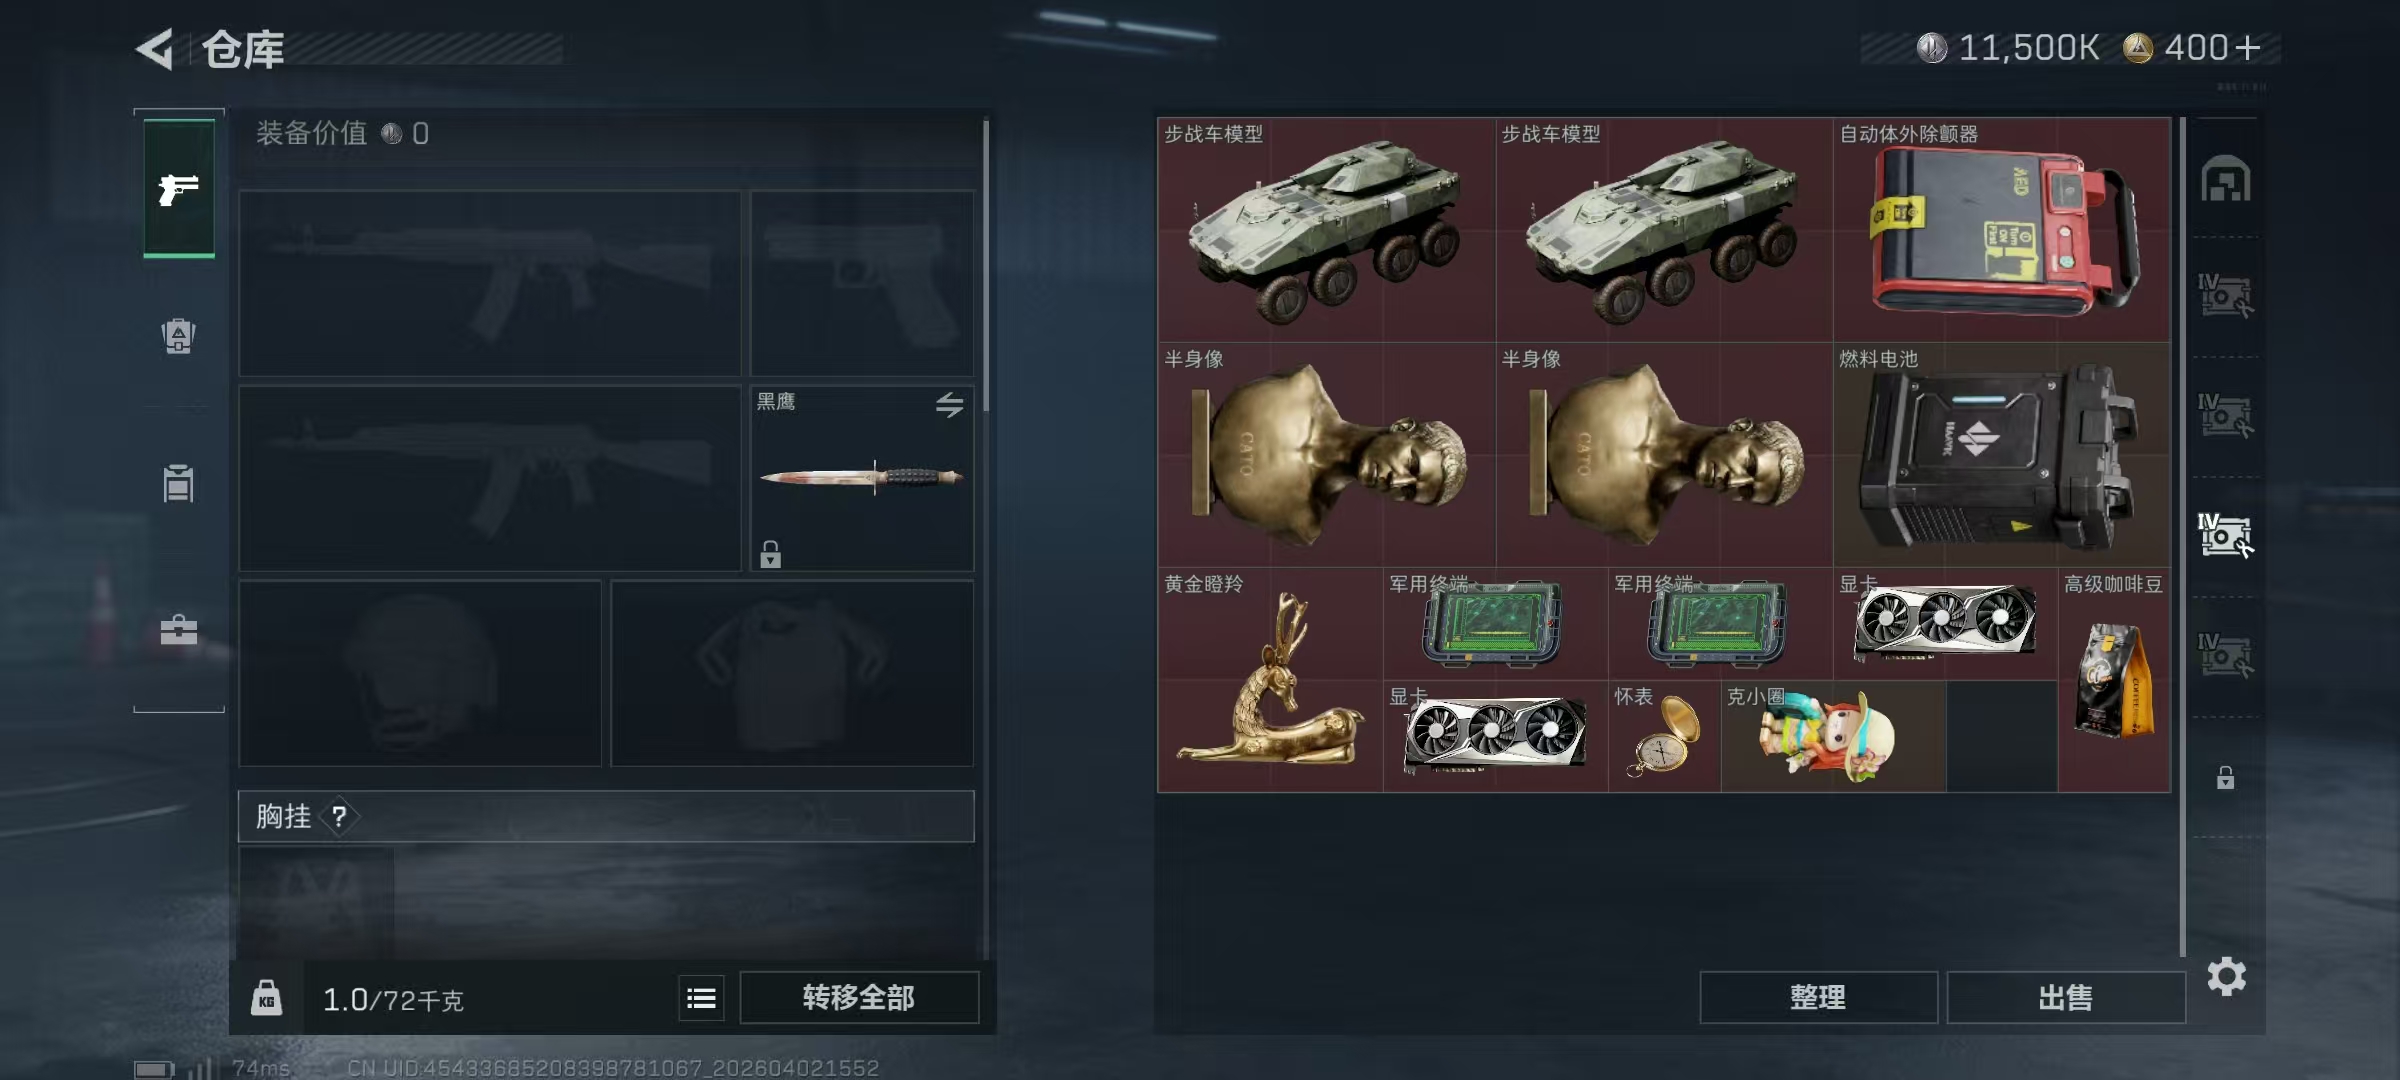
Task: Open warehouse settings gear icon
Action: pos(2226,976)
